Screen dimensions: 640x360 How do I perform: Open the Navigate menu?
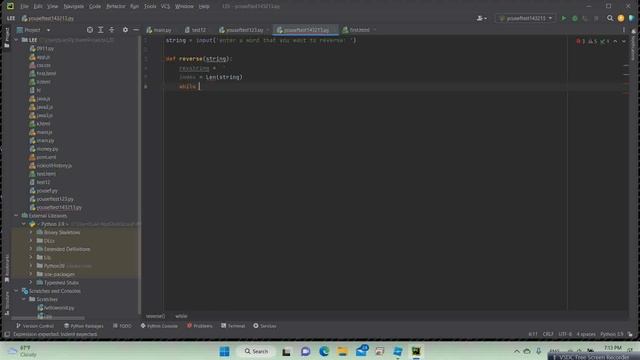(x=73, y=7)
